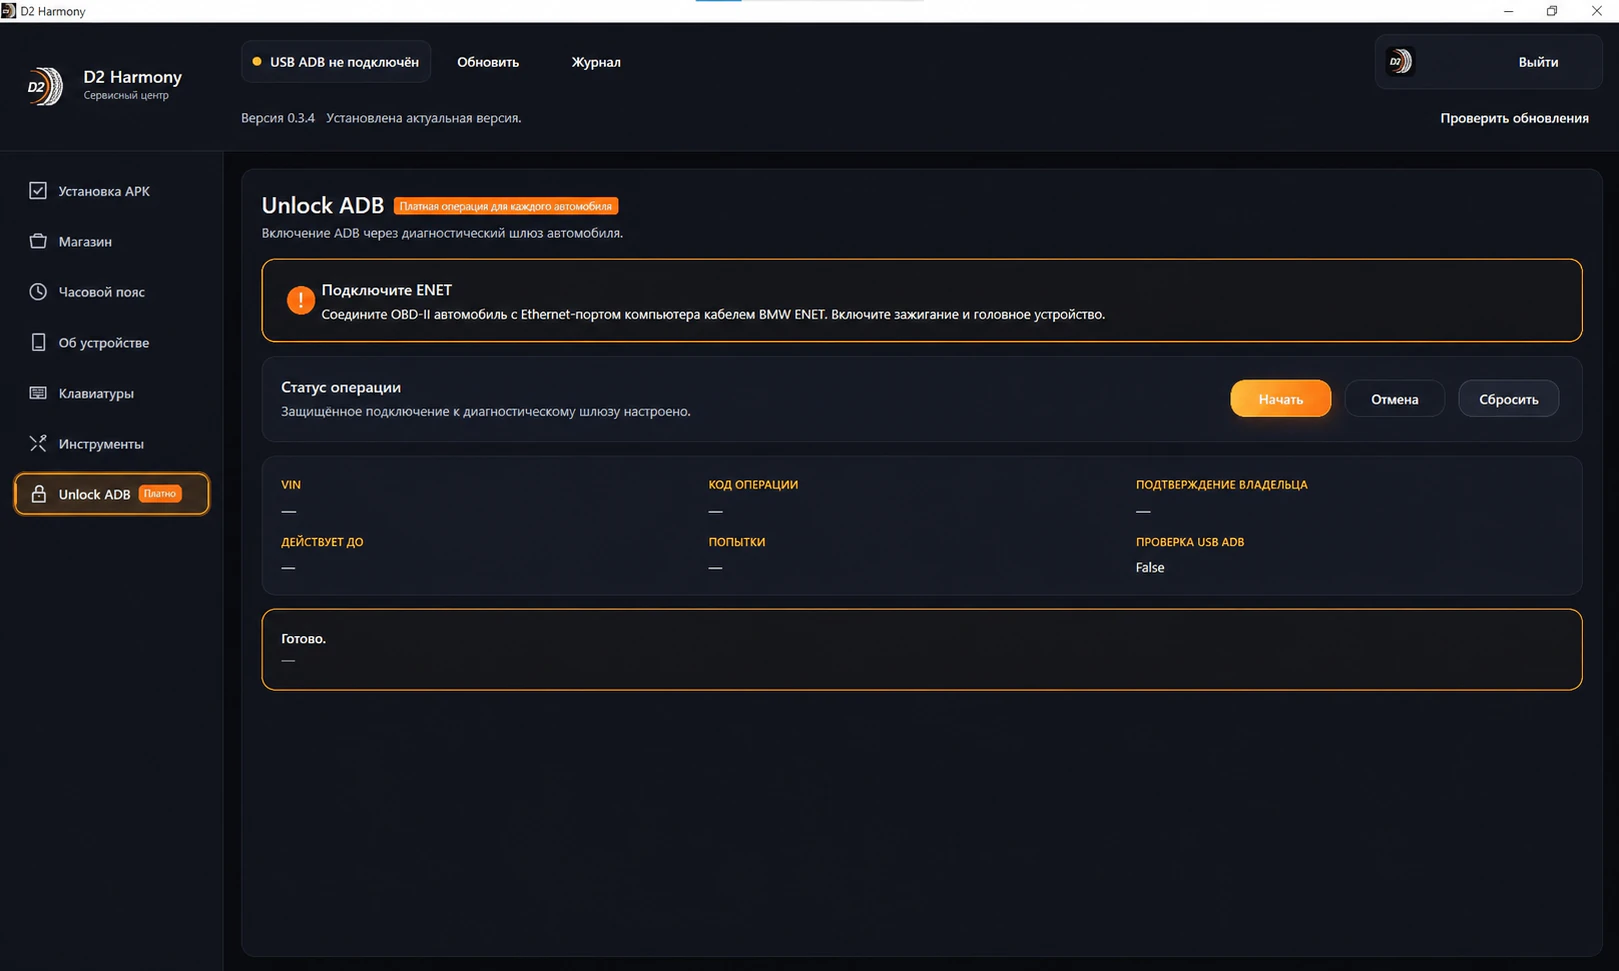Click the False value under ПРОВЕРКА USB ADB
This screenshot has height=971, width=1619.
click(x=1150, y=567)
